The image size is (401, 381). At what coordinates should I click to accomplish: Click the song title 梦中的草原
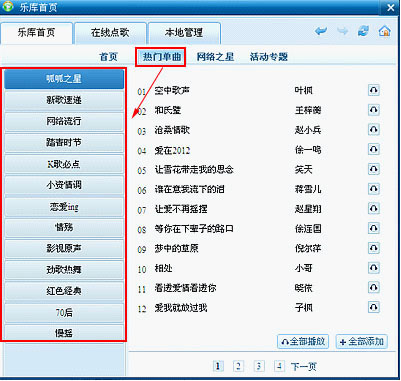pos(177,248)
